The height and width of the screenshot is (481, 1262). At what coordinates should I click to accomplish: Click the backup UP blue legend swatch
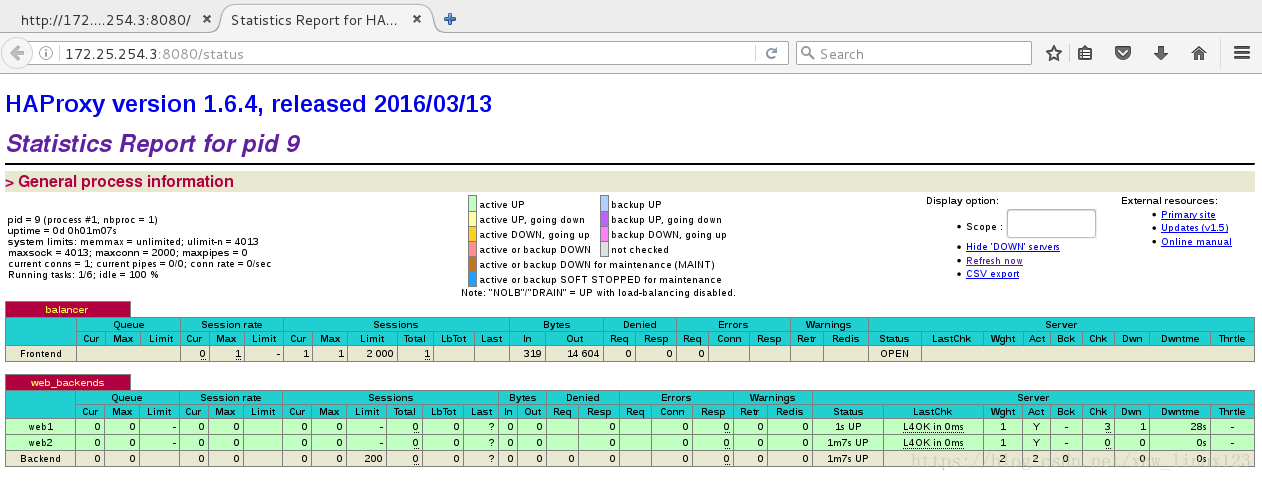tap(604, 204)
